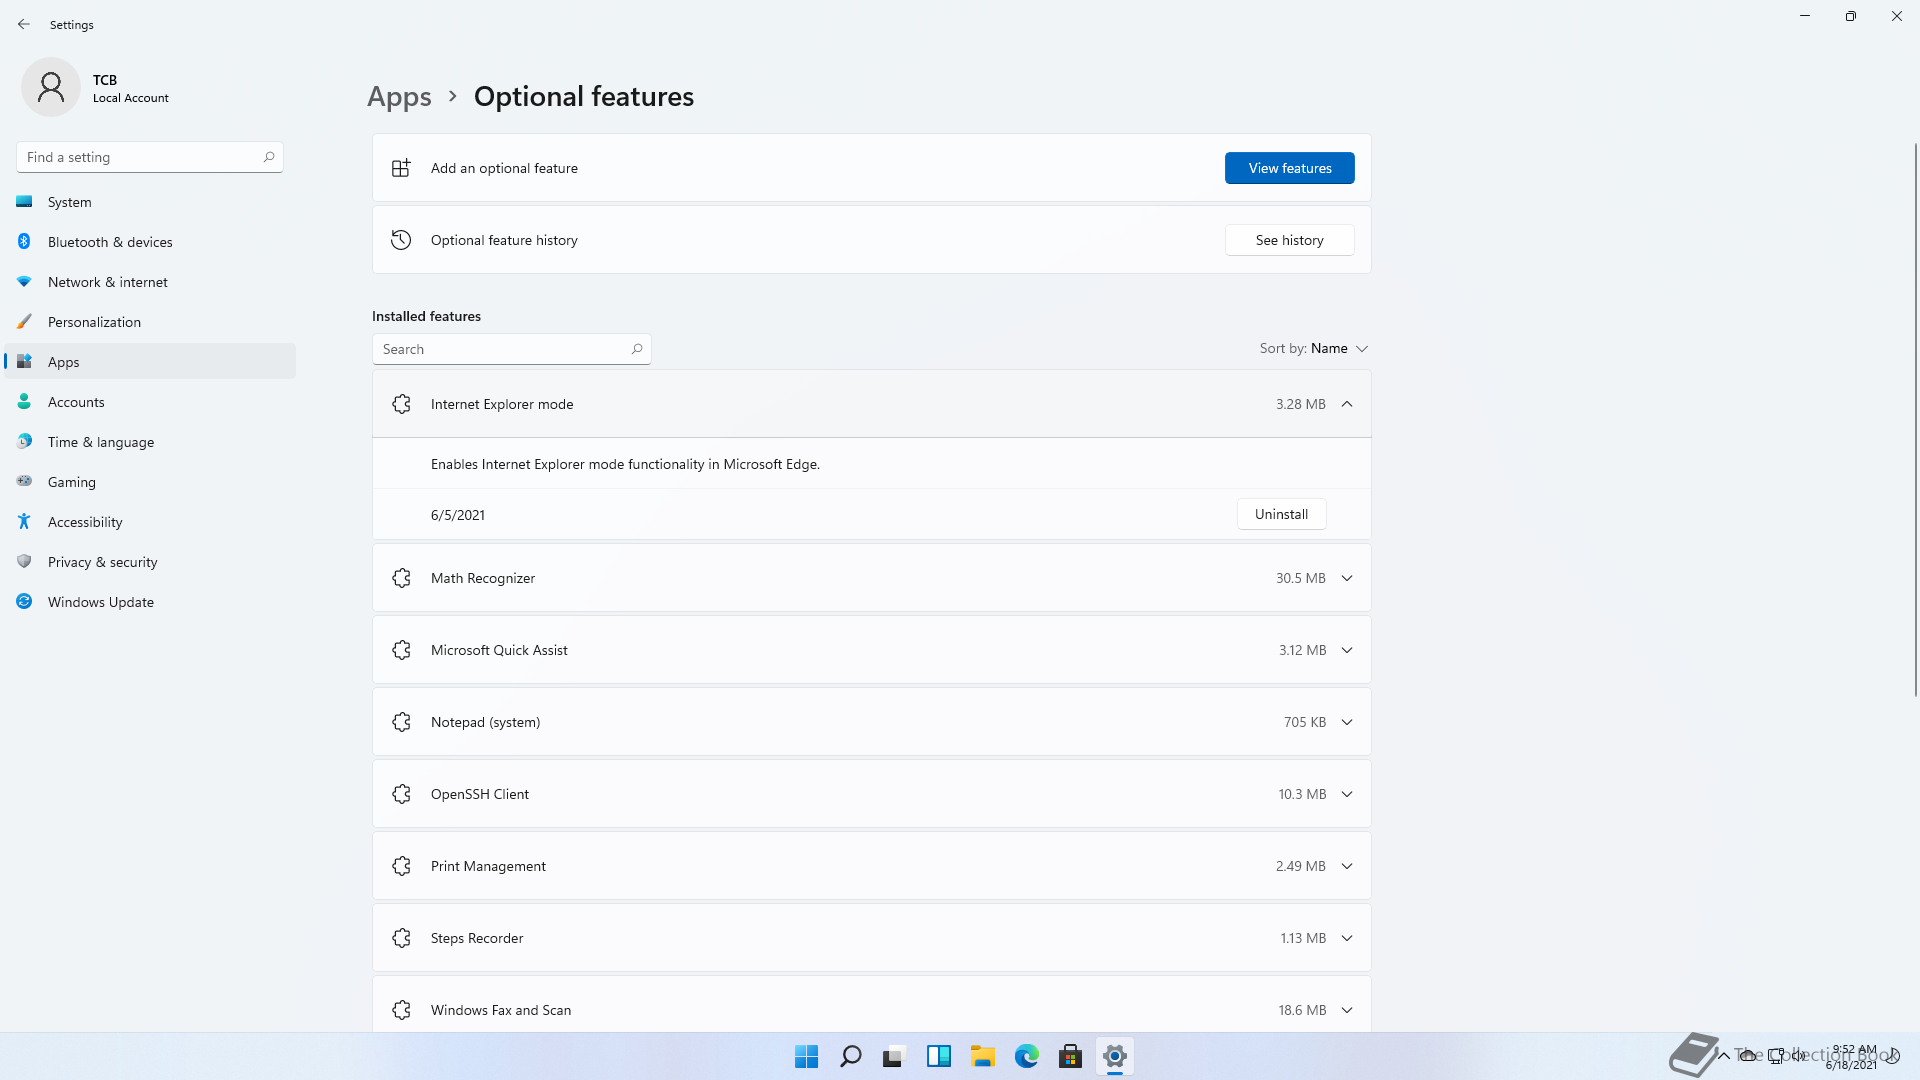Viewport: 1920px width, 1080px height.
Task: Expand the OpenSSH Client entry
Action: pyautogui.click(x=1347, y=794)
